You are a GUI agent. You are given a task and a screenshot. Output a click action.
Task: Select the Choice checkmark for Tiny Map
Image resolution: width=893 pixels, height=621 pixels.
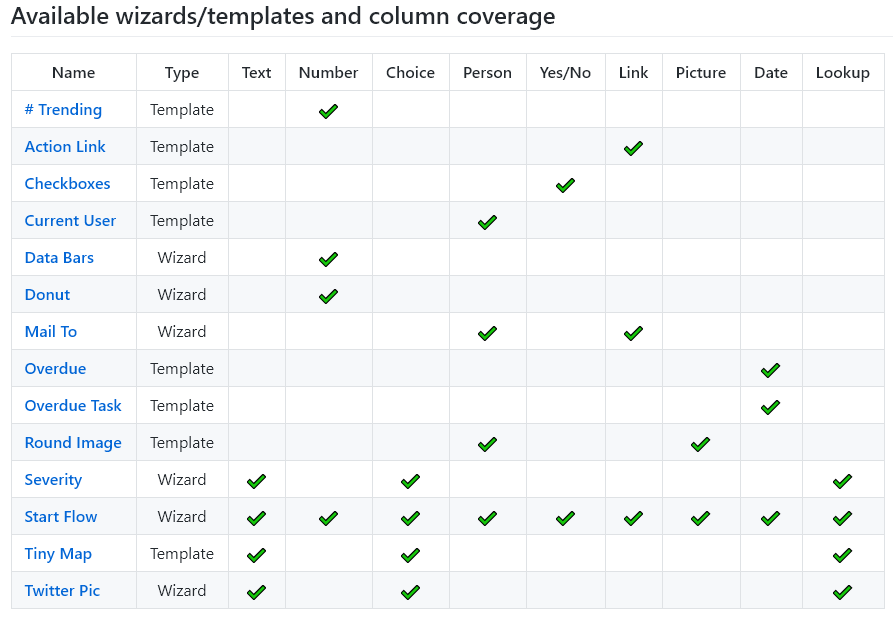(x=410, y=554)
